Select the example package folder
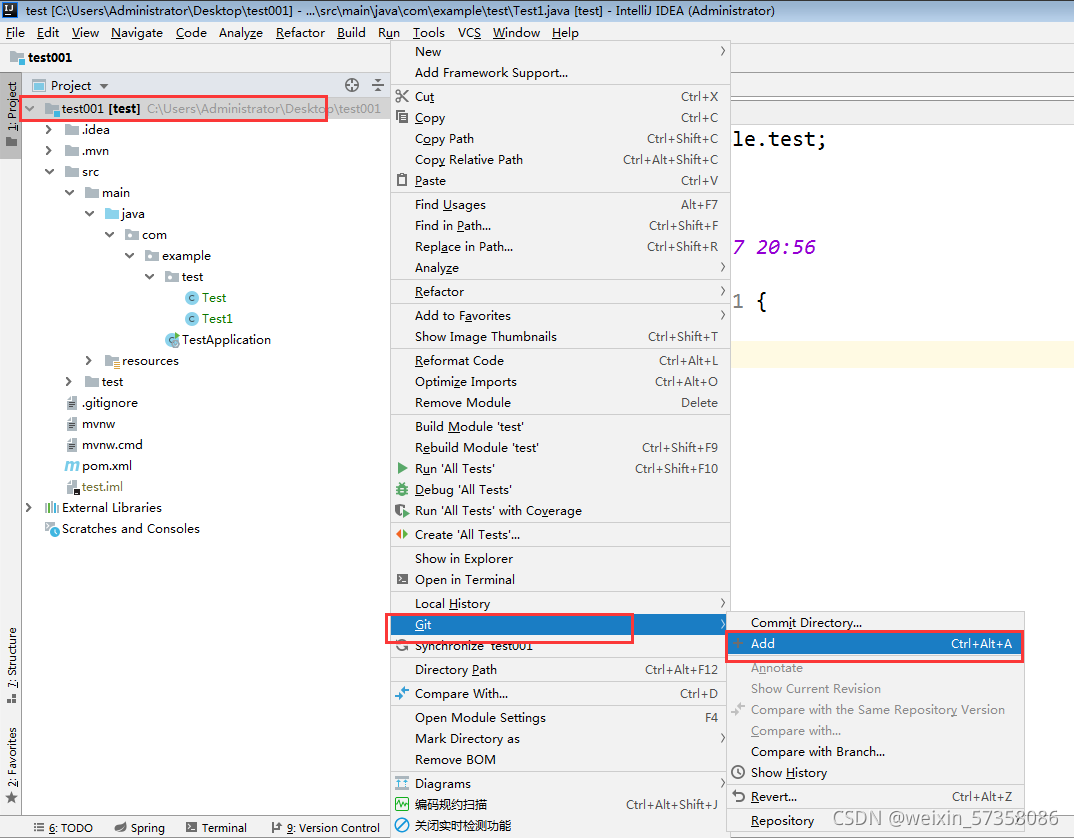Viewport: 1074px width, 838px height. click(178, 256)
